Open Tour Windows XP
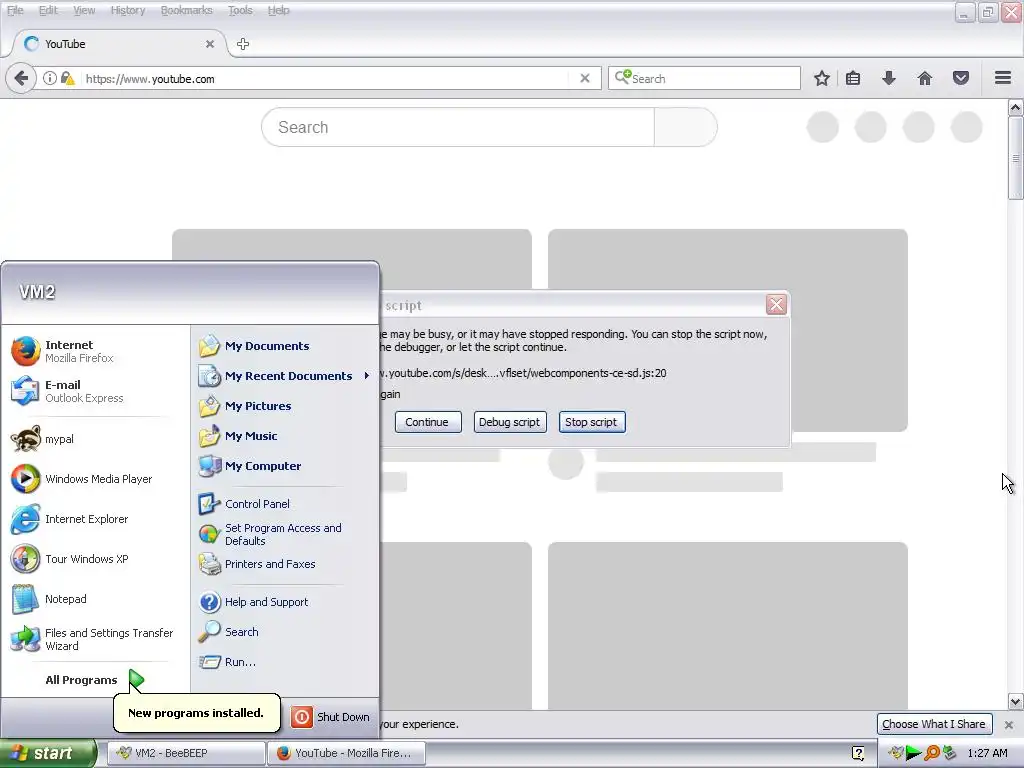 71,559
